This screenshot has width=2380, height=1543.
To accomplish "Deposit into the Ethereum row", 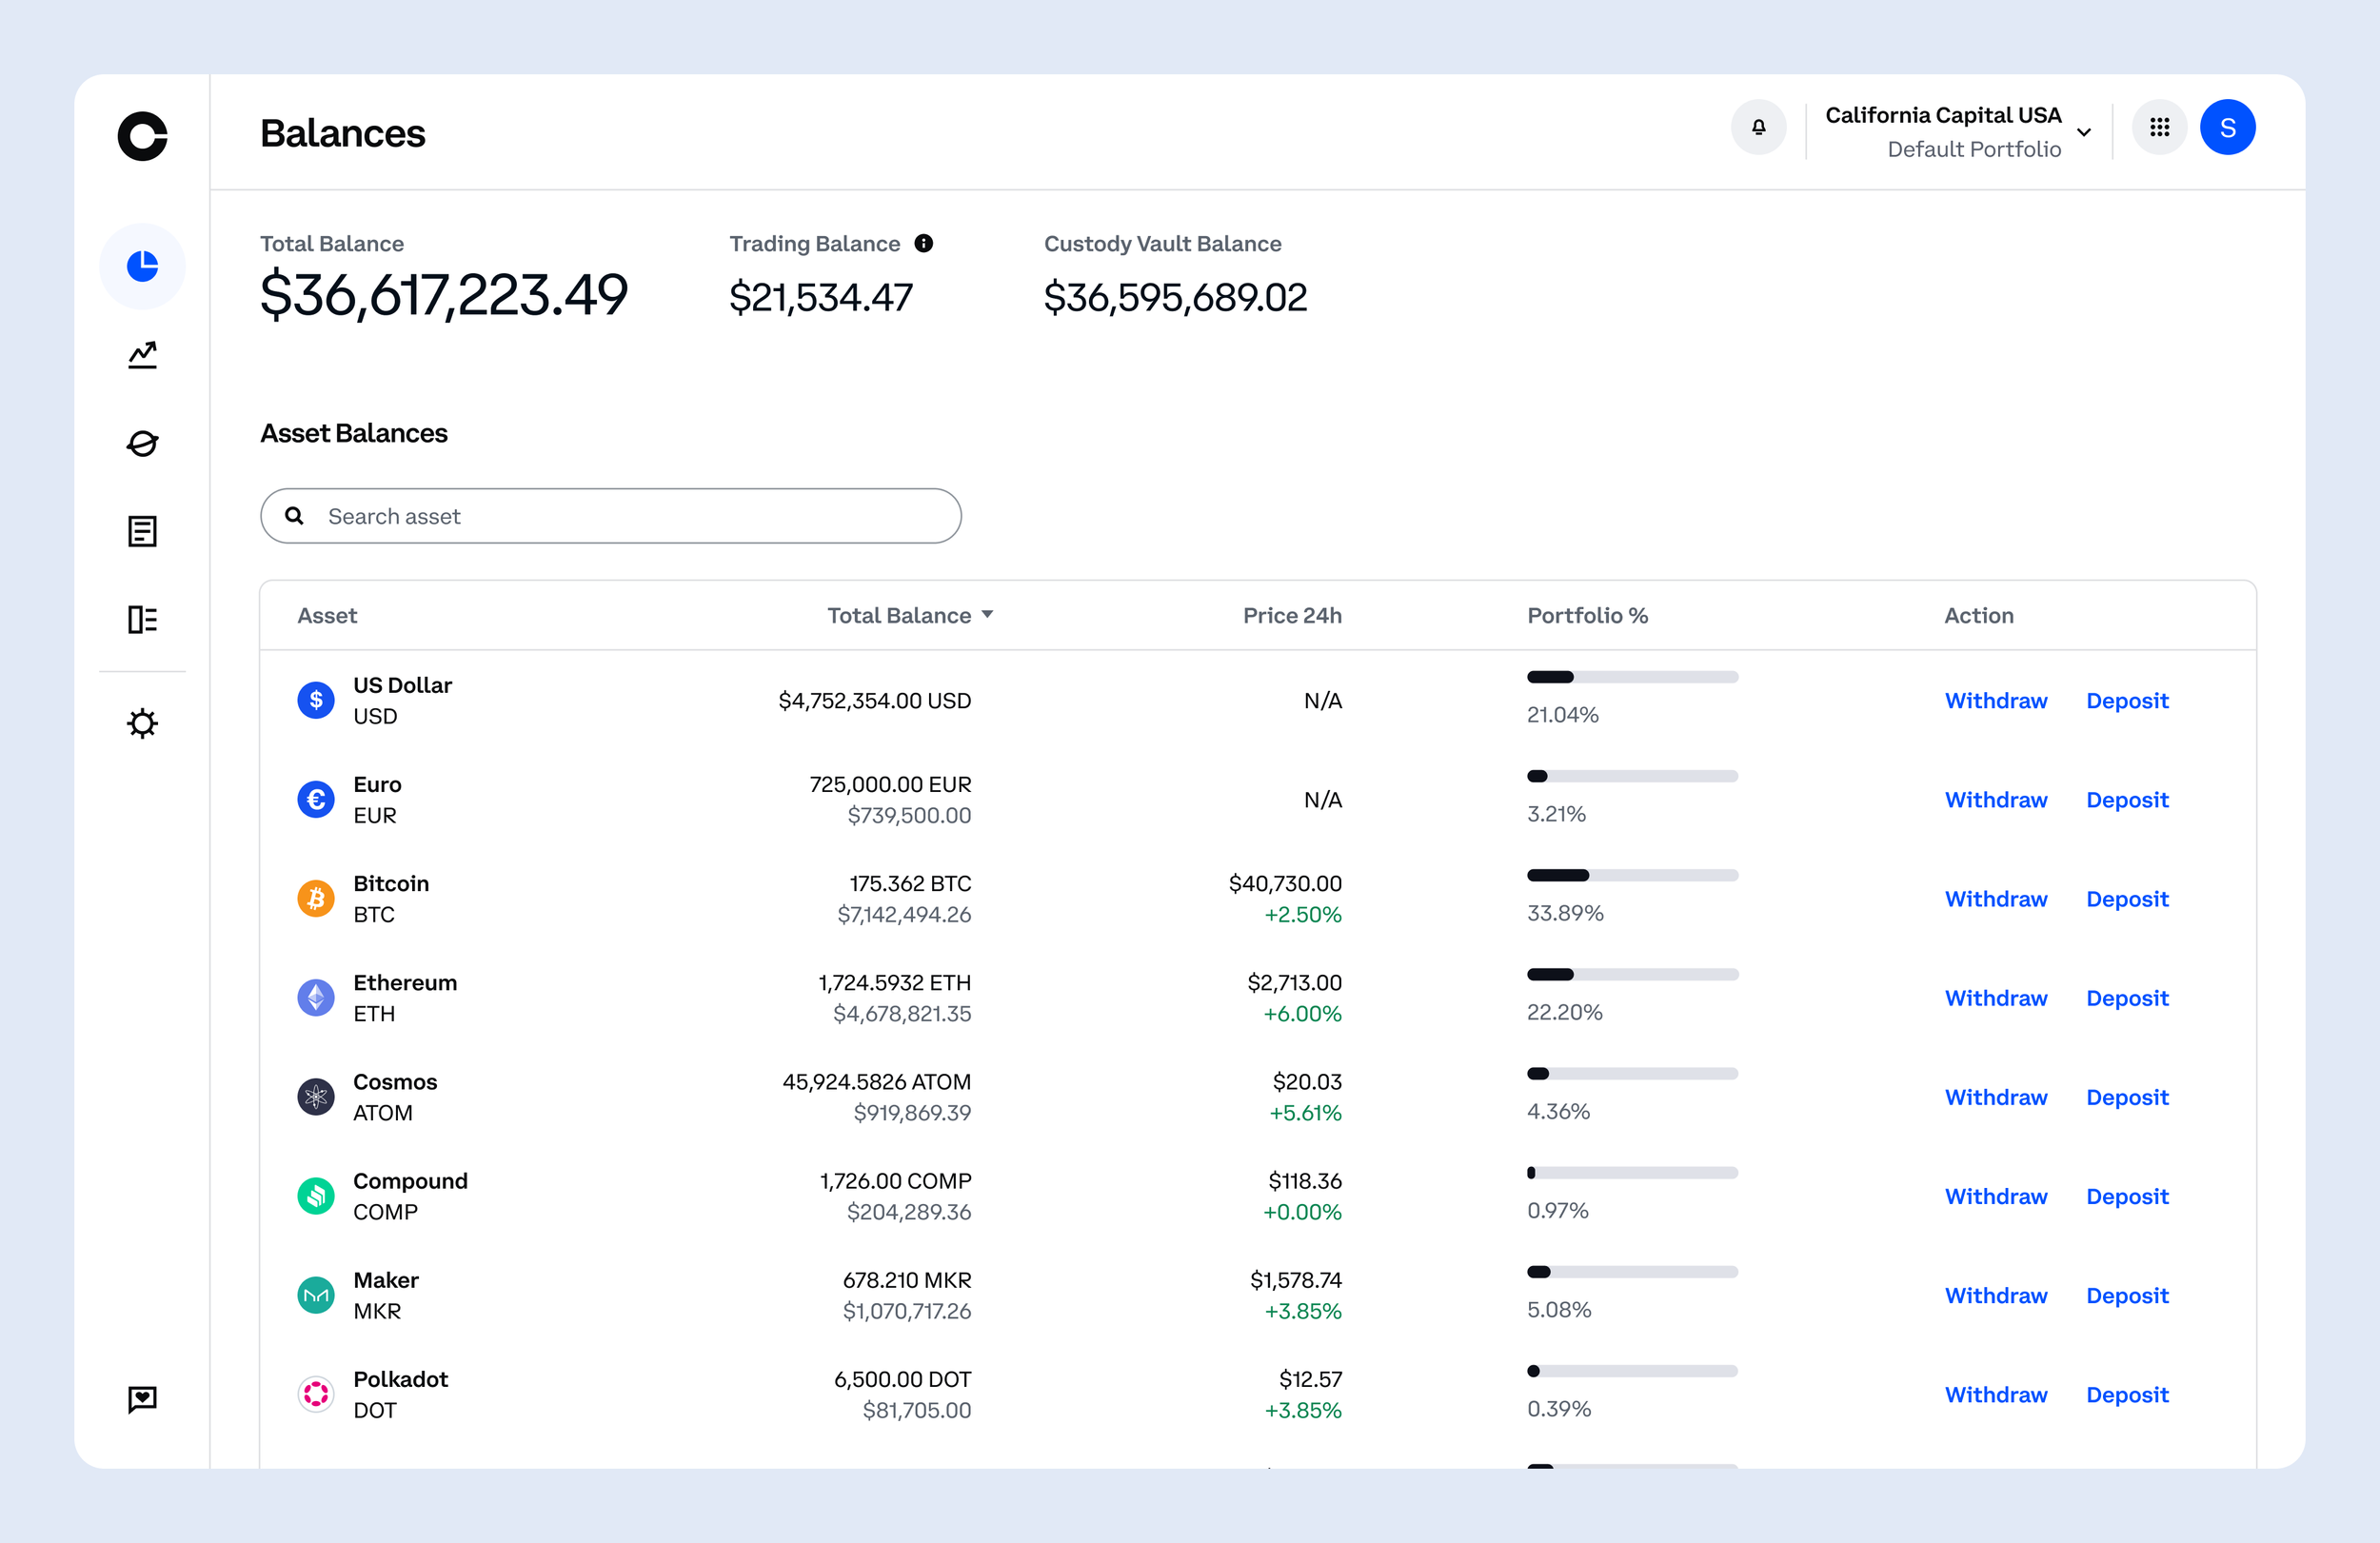I will [x=2127, y=998].
